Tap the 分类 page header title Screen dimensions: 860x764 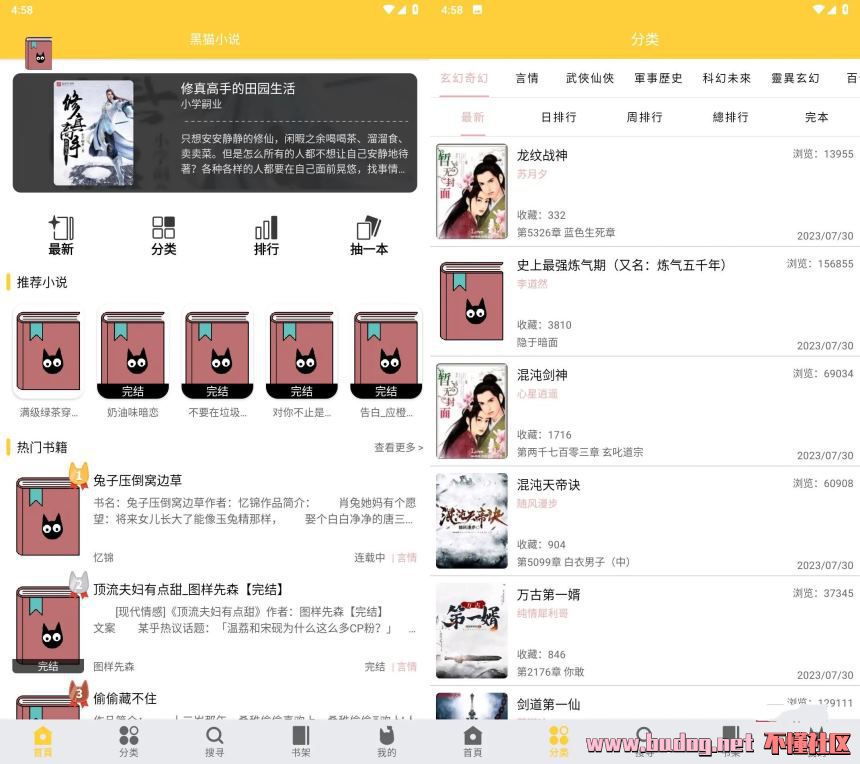click(x=645, y=39)
